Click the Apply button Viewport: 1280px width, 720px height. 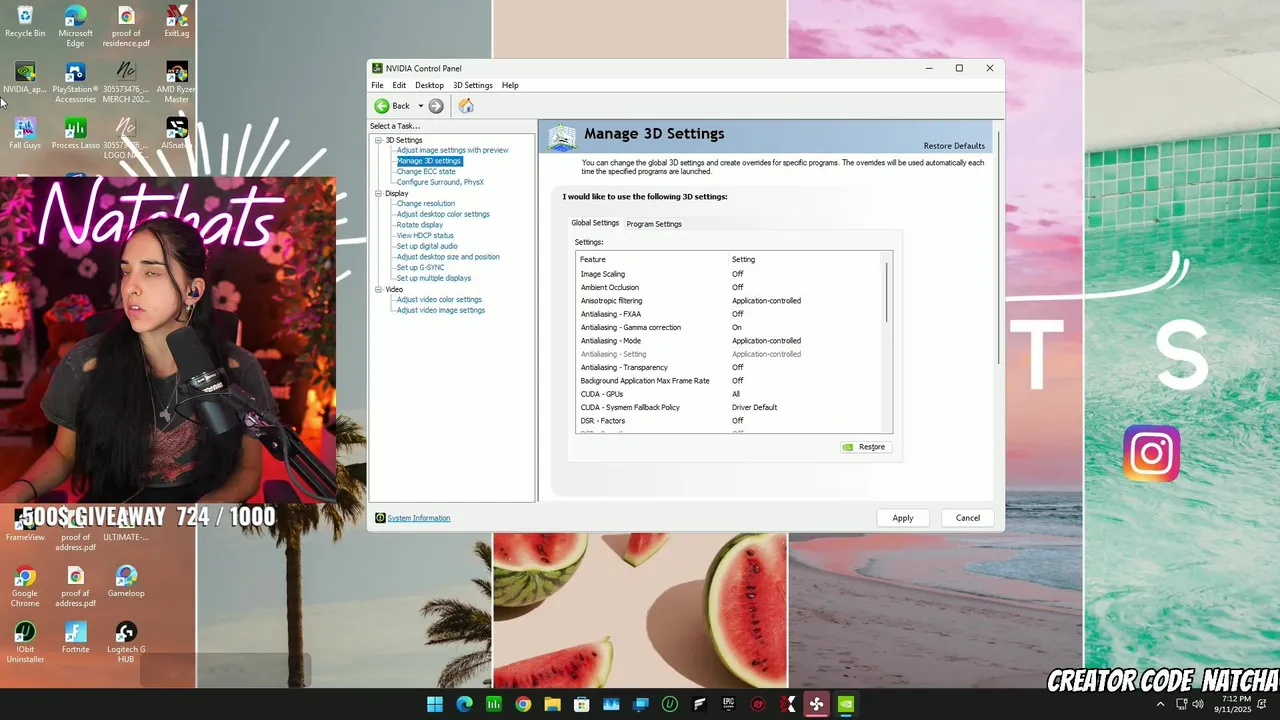click(903, 518)
